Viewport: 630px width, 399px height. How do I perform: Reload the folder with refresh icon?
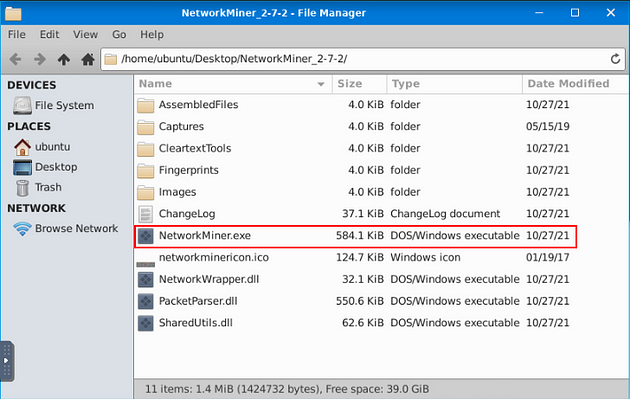pos(615,59)
